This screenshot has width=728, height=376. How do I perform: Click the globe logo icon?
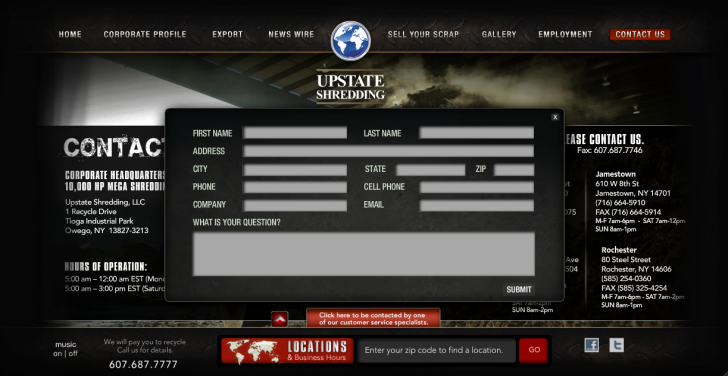pyautogui.click(x=351, y=41)
